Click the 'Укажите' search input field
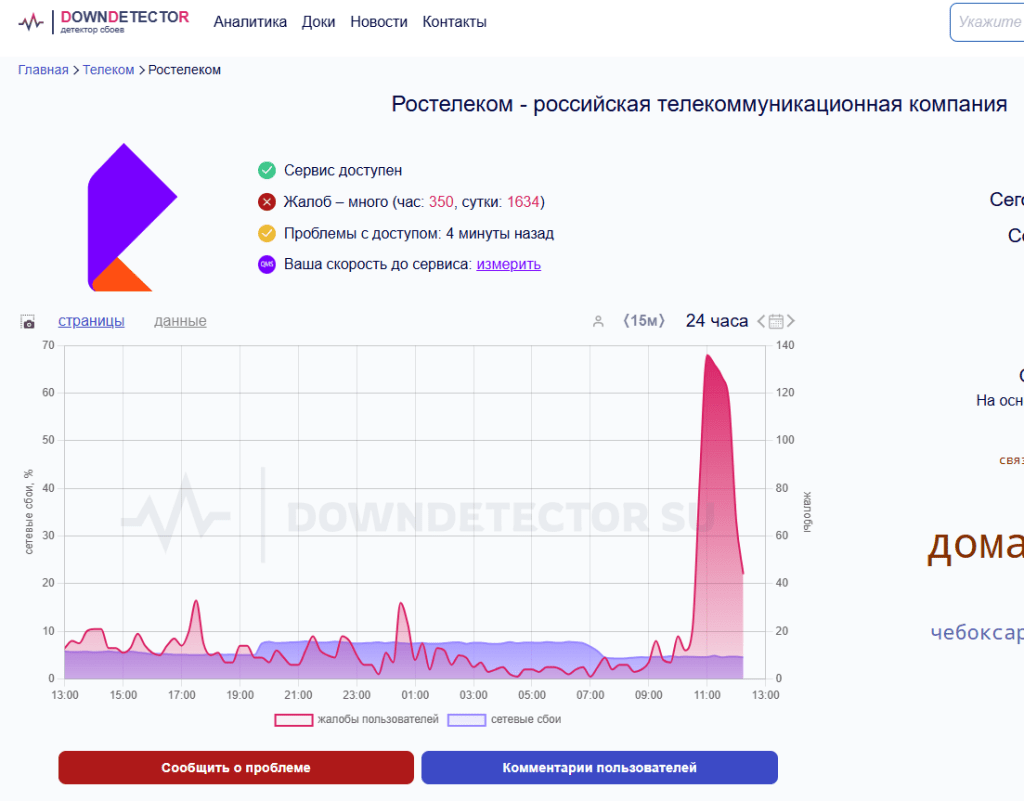 [x=987, y=22]
